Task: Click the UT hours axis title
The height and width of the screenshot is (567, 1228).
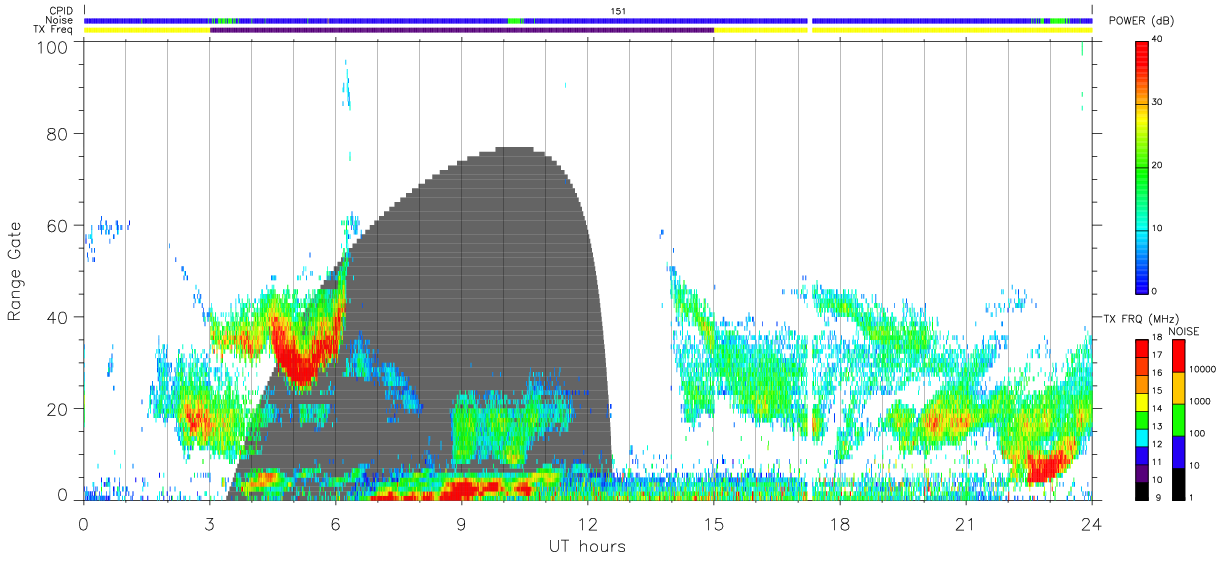Action: pos(587,546)
